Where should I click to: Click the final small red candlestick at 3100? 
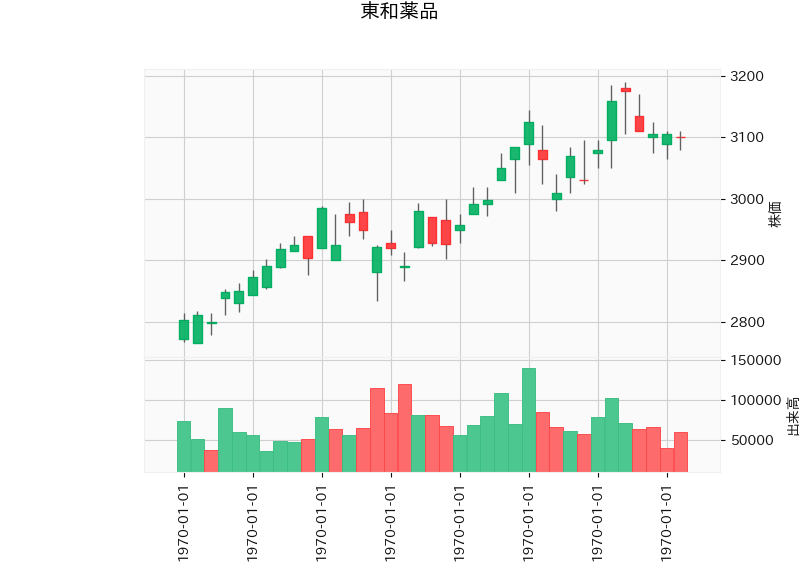pos(681,138)
